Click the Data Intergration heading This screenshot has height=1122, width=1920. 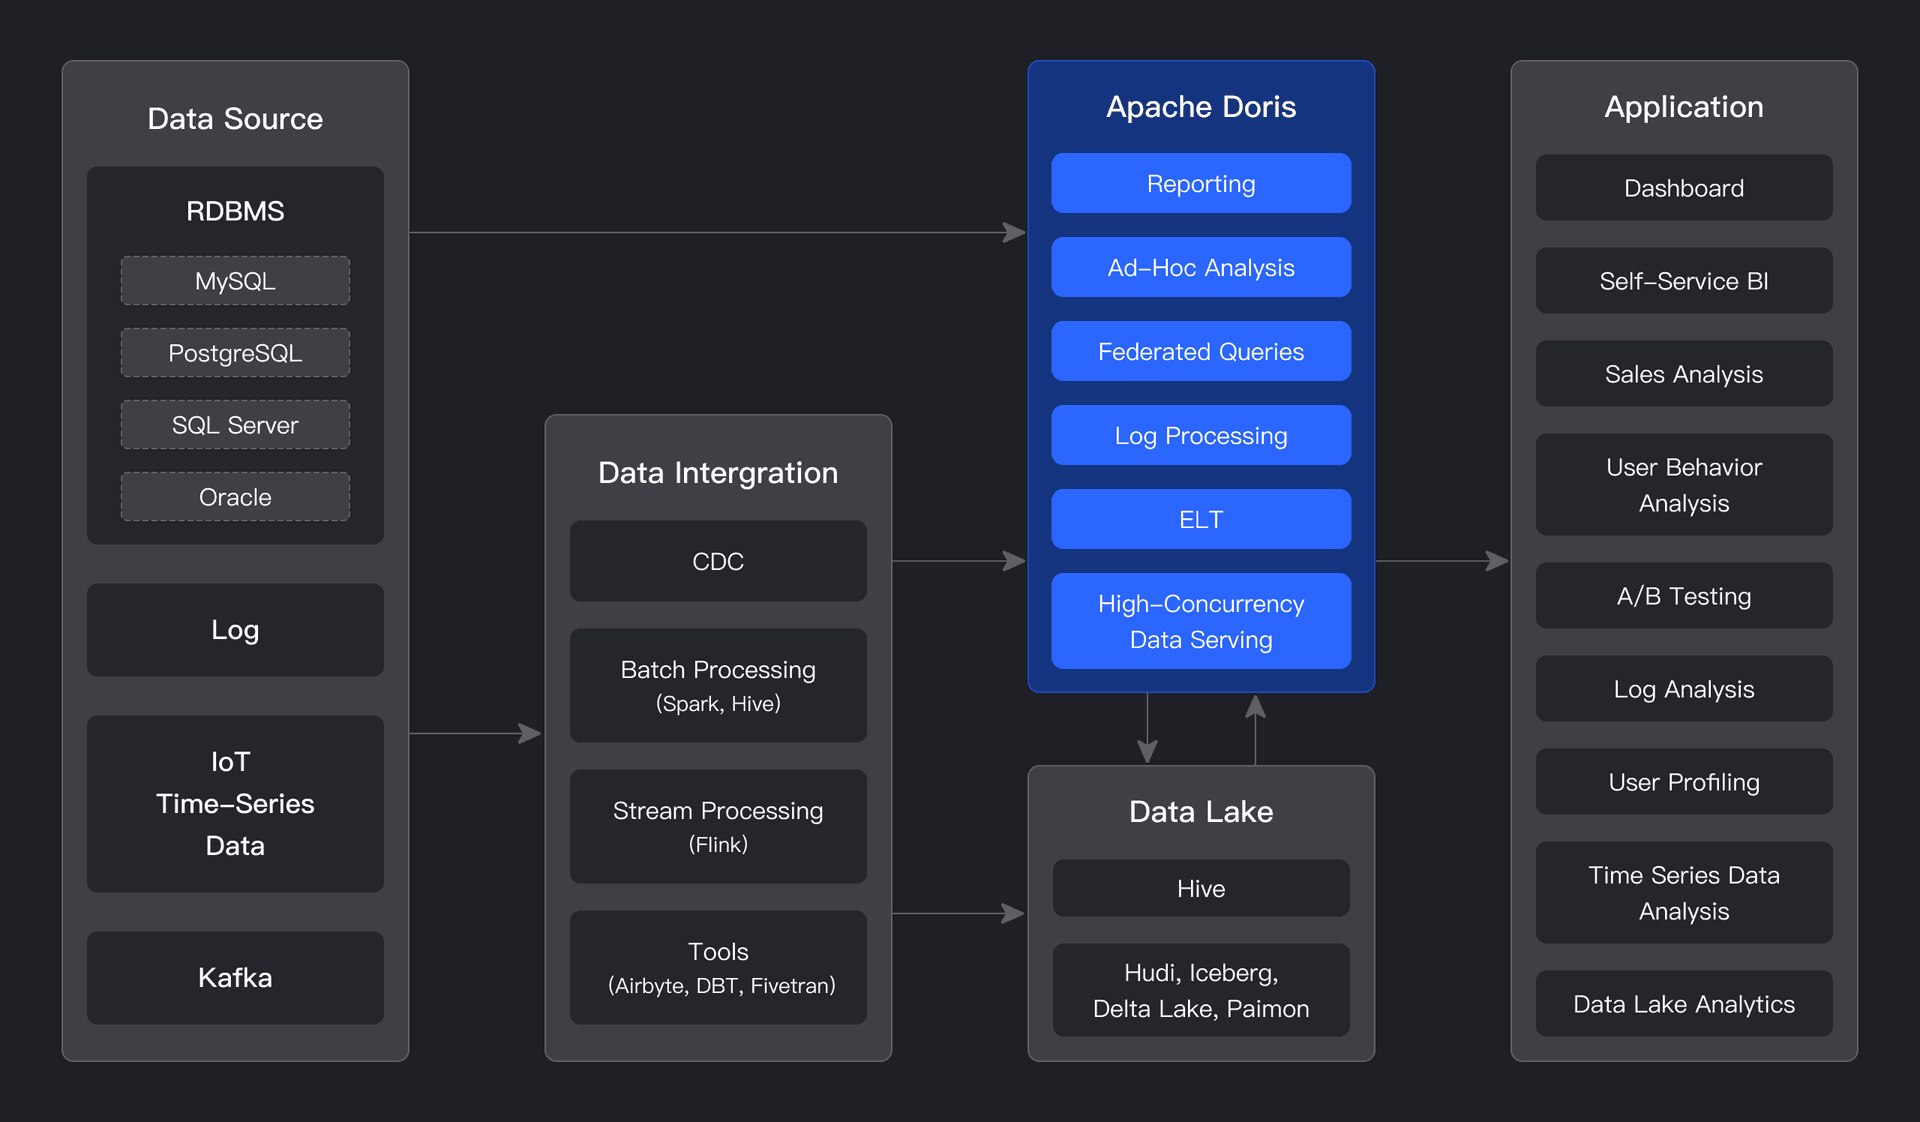718,473
